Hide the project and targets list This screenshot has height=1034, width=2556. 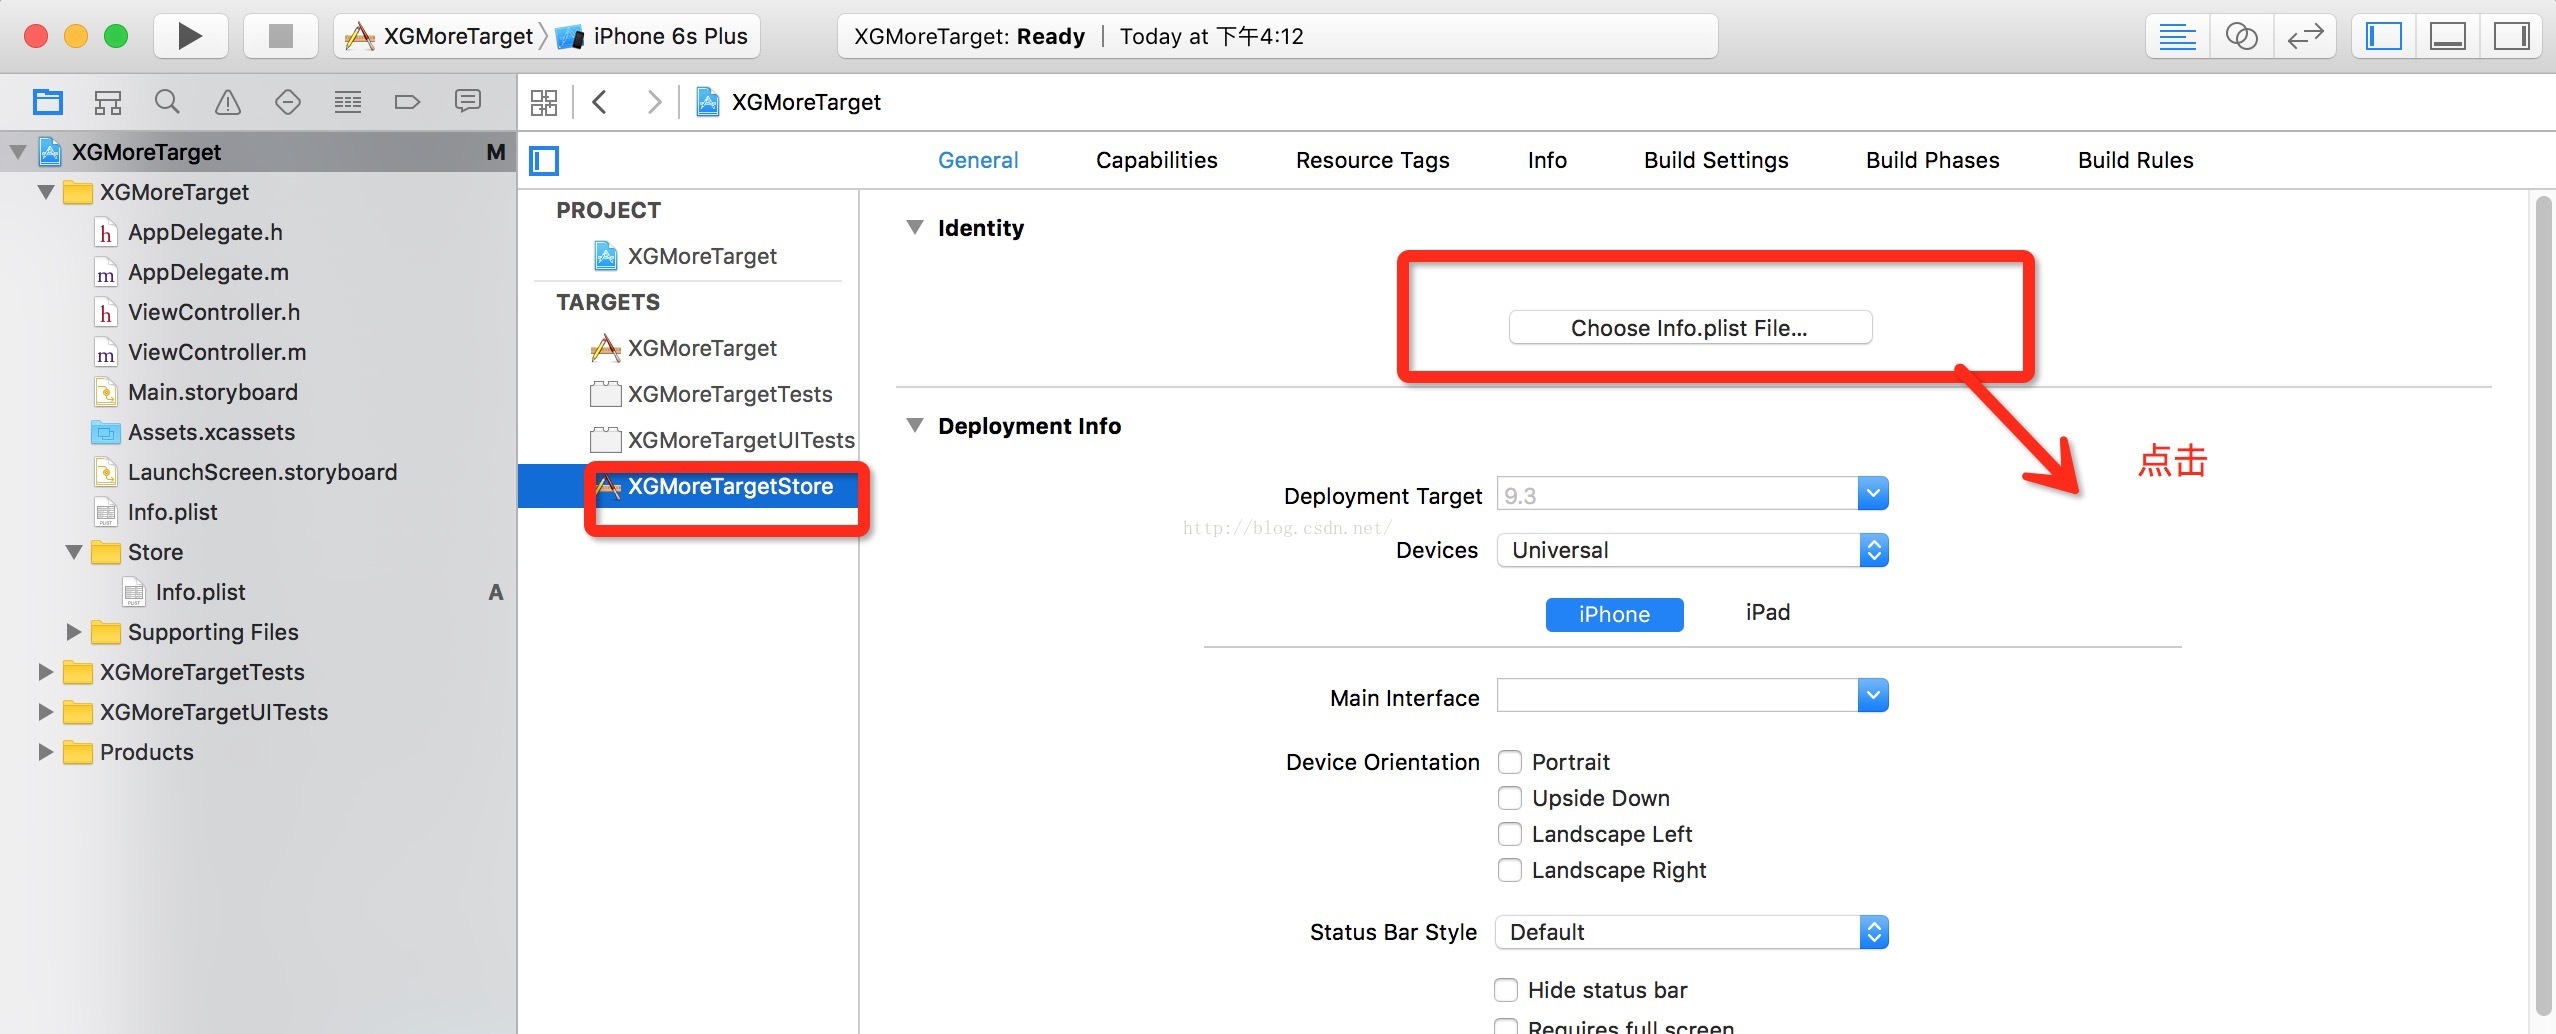click(544, 160)
